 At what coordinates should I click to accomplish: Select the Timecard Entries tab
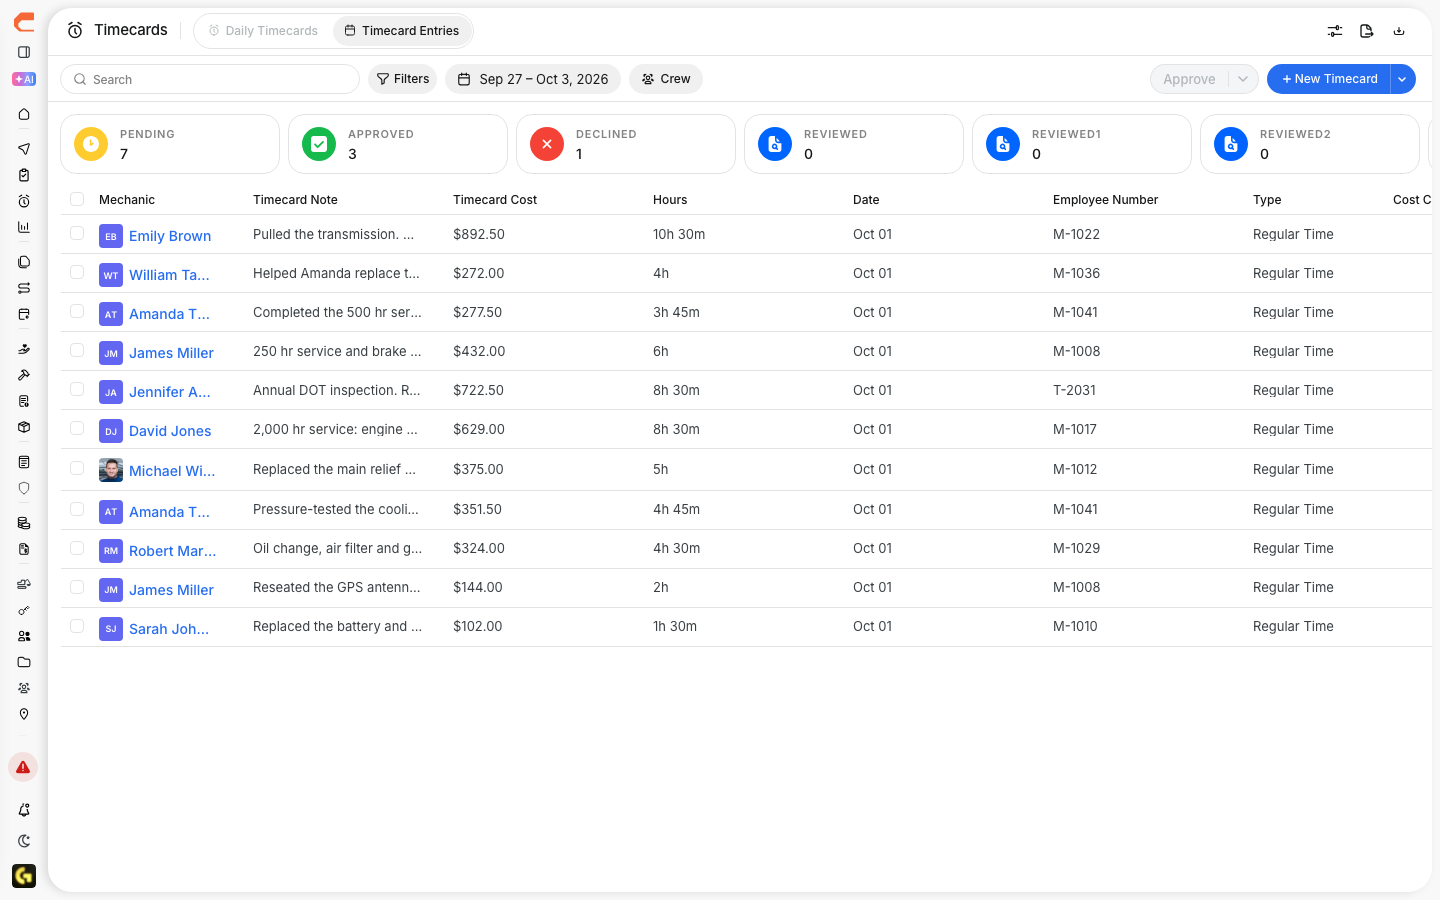(402, 31)
